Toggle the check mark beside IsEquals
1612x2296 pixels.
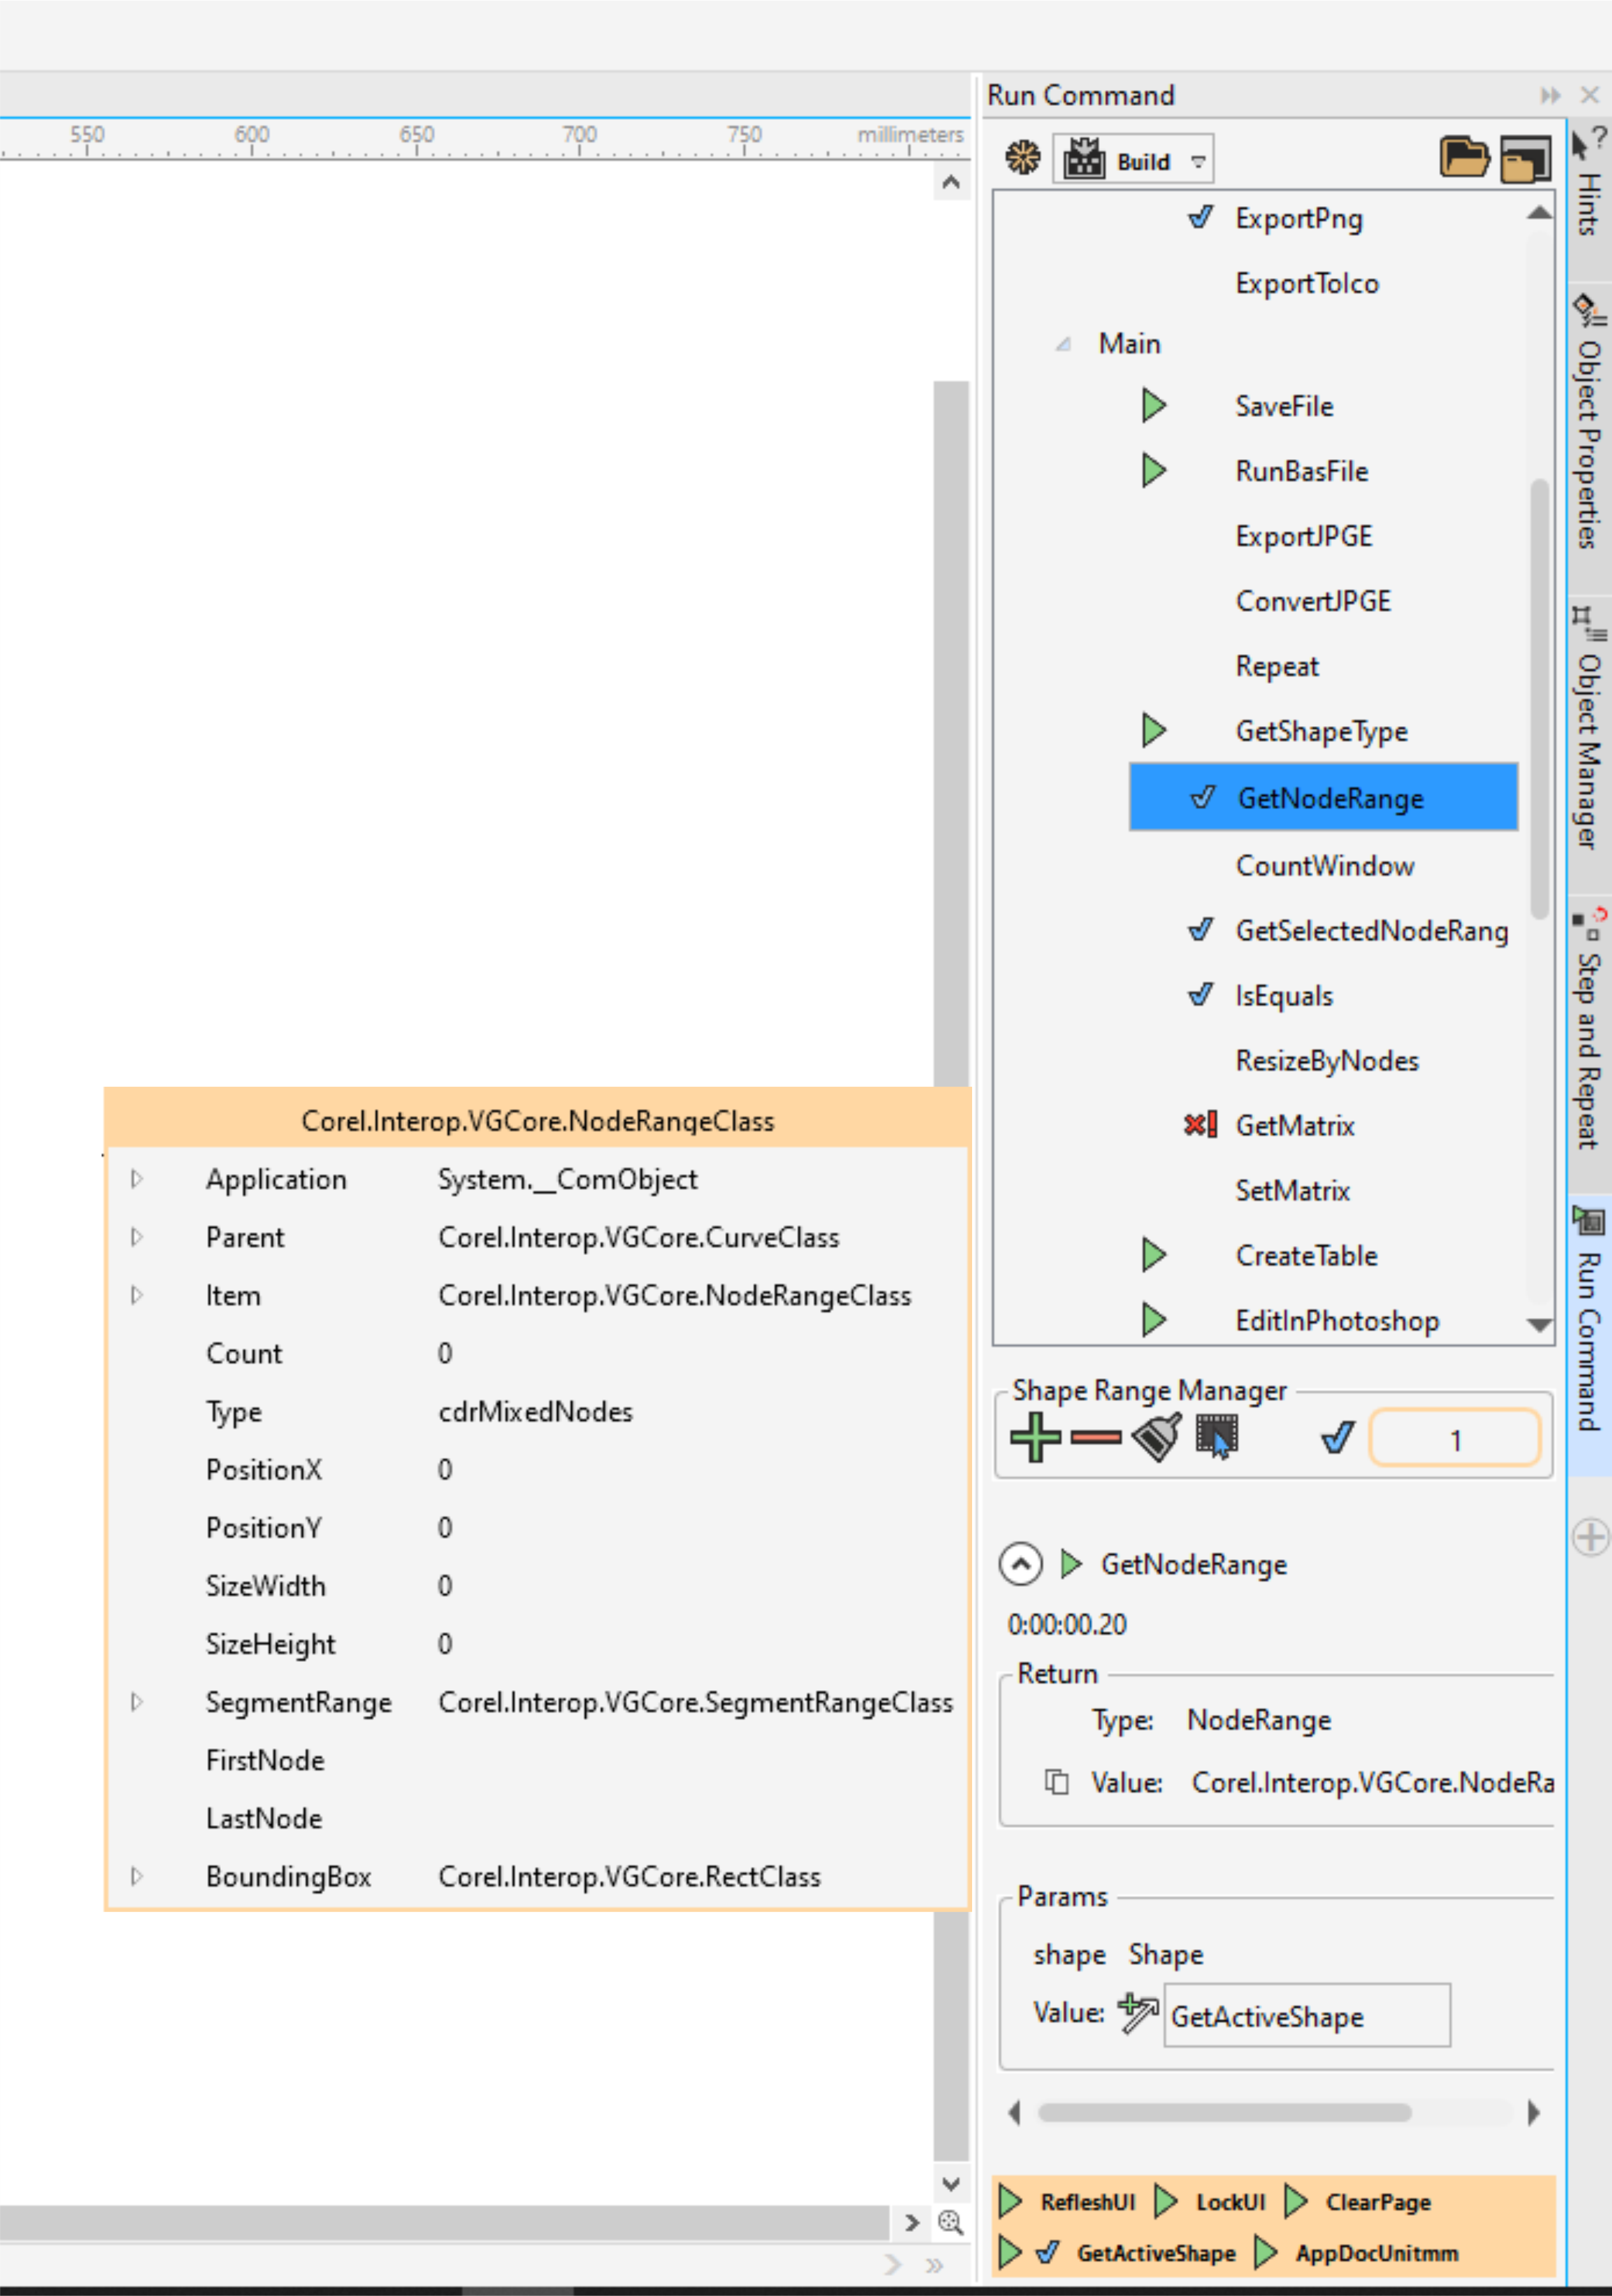tap(1200, 995)
